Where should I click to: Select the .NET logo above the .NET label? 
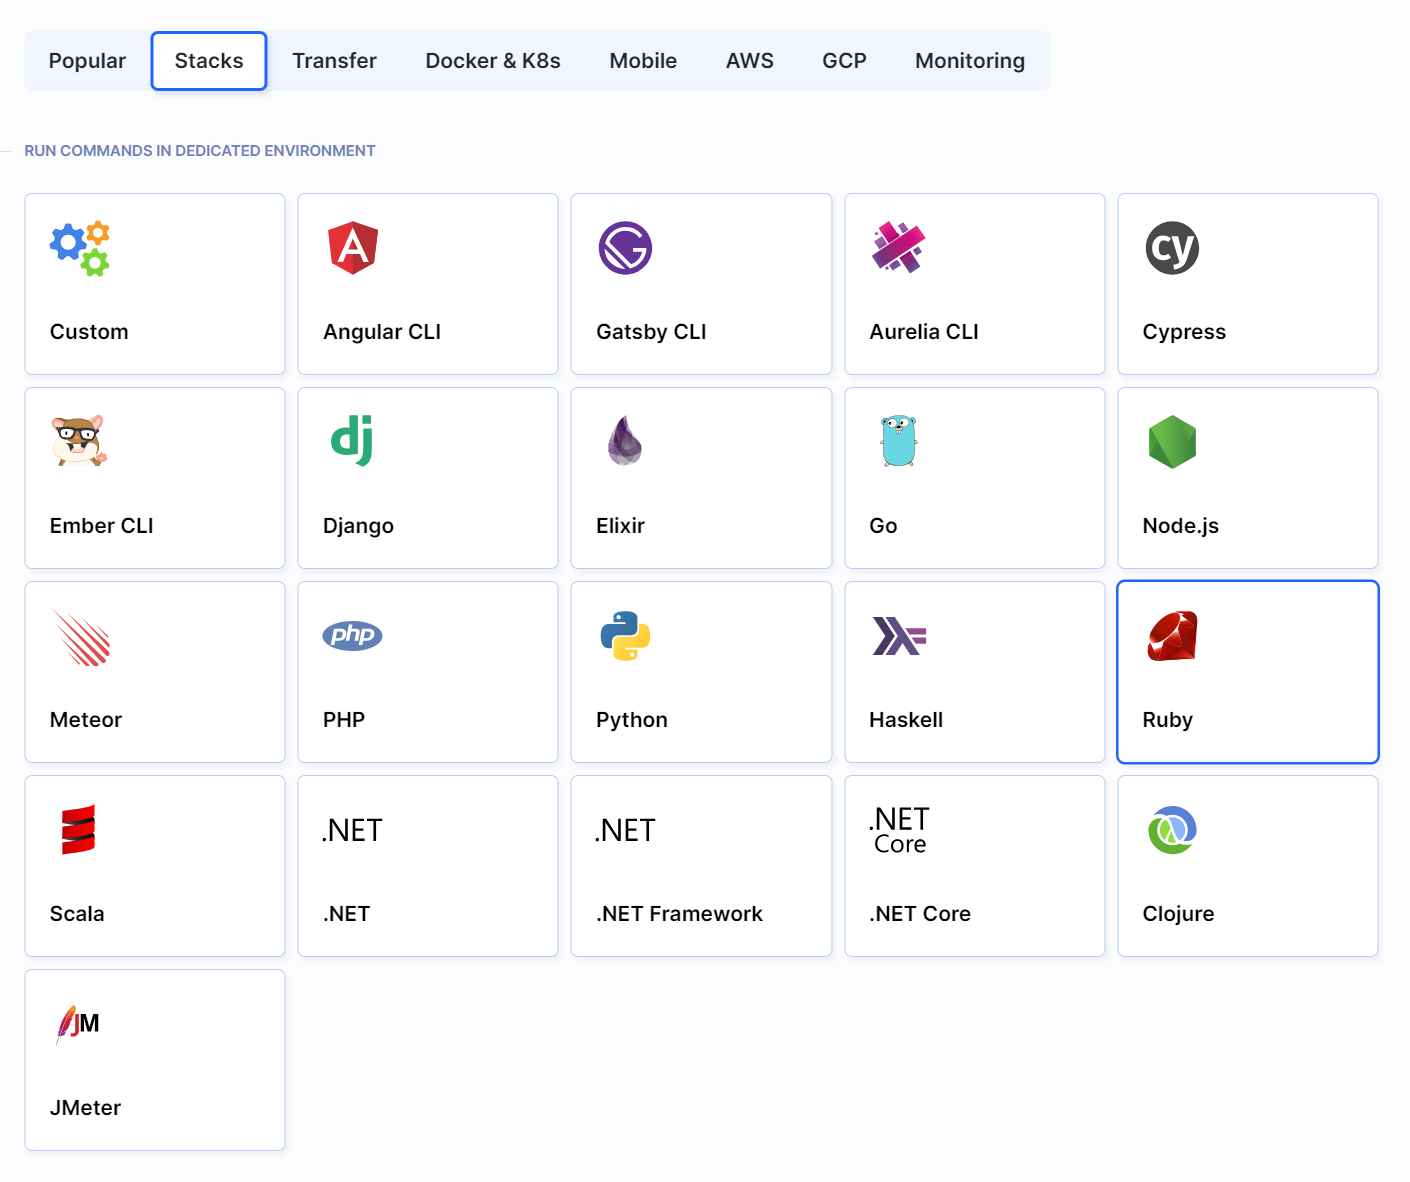pyautogui.click(x=352, y=830)
